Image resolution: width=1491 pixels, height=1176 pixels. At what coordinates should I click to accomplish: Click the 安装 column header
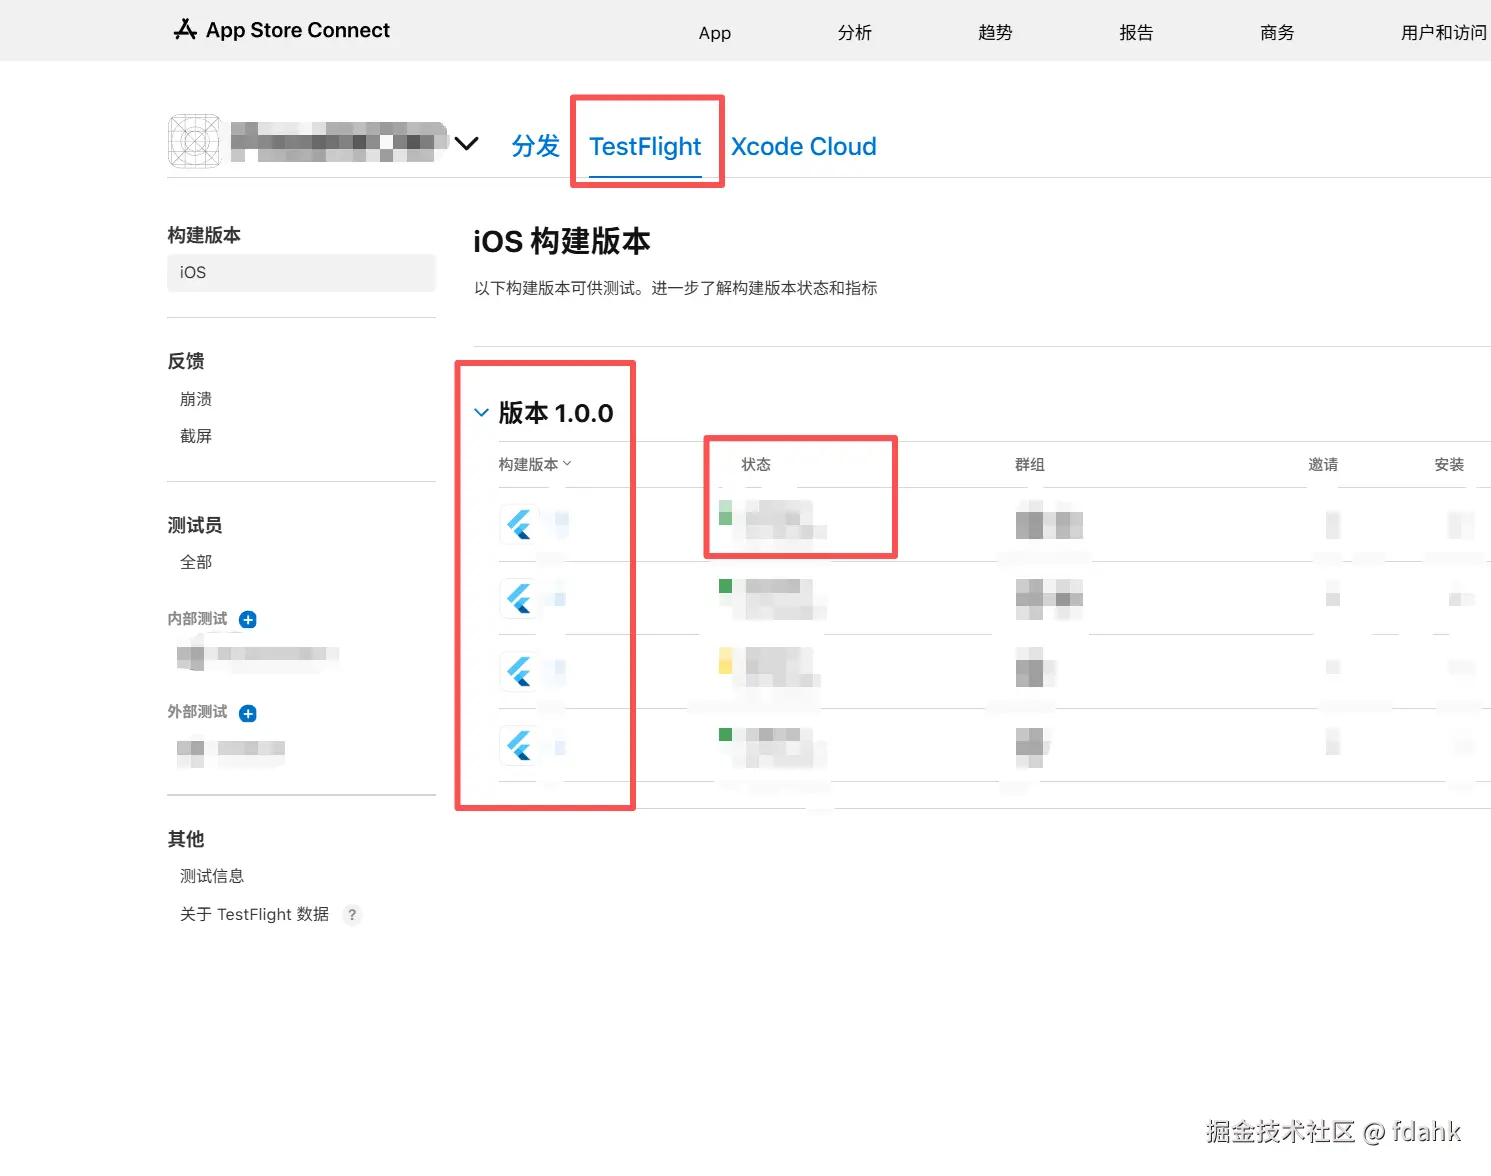1449,464
